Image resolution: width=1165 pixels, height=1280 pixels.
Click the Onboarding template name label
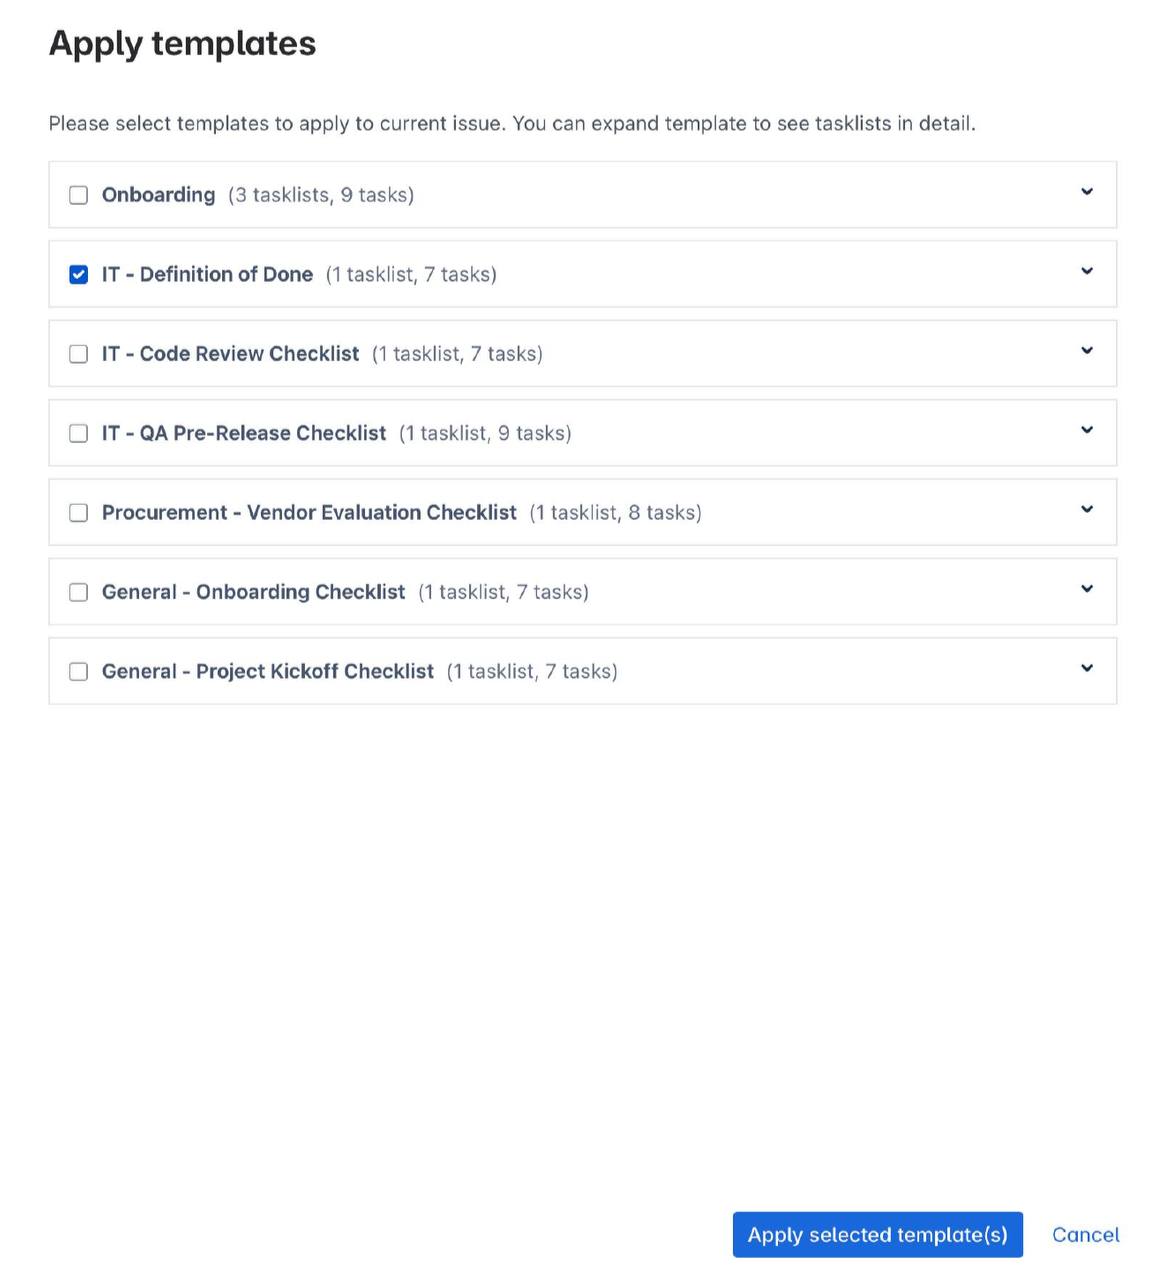[x=158, y=195]
